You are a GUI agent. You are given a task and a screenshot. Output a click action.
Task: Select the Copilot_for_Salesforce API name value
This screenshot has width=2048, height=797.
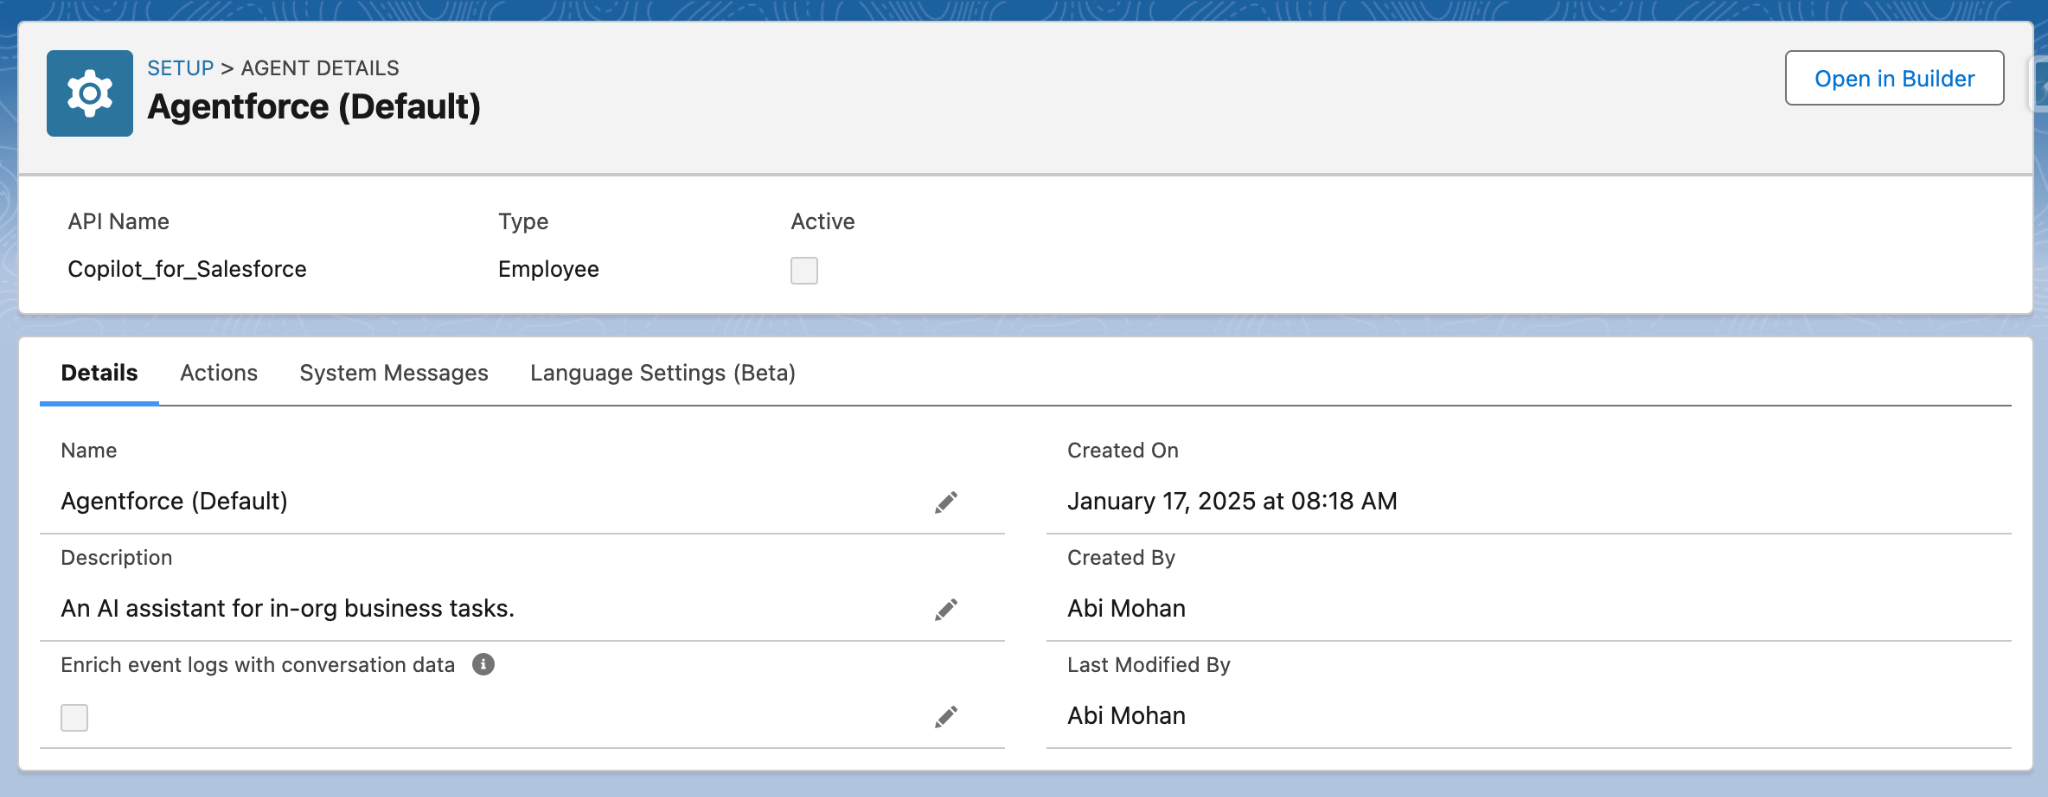[x=187, y=269]
